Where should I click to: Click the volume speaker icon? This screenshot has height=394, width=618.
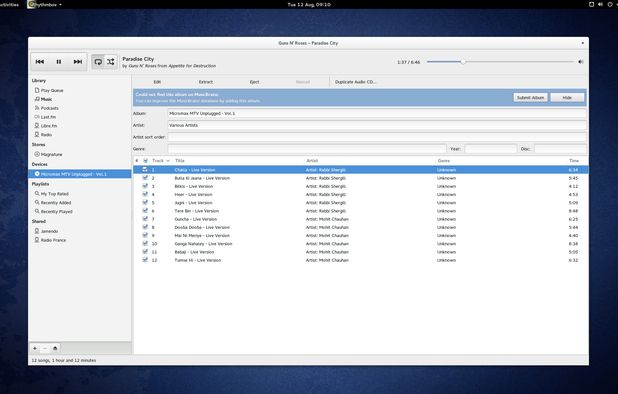coord(581,62)
